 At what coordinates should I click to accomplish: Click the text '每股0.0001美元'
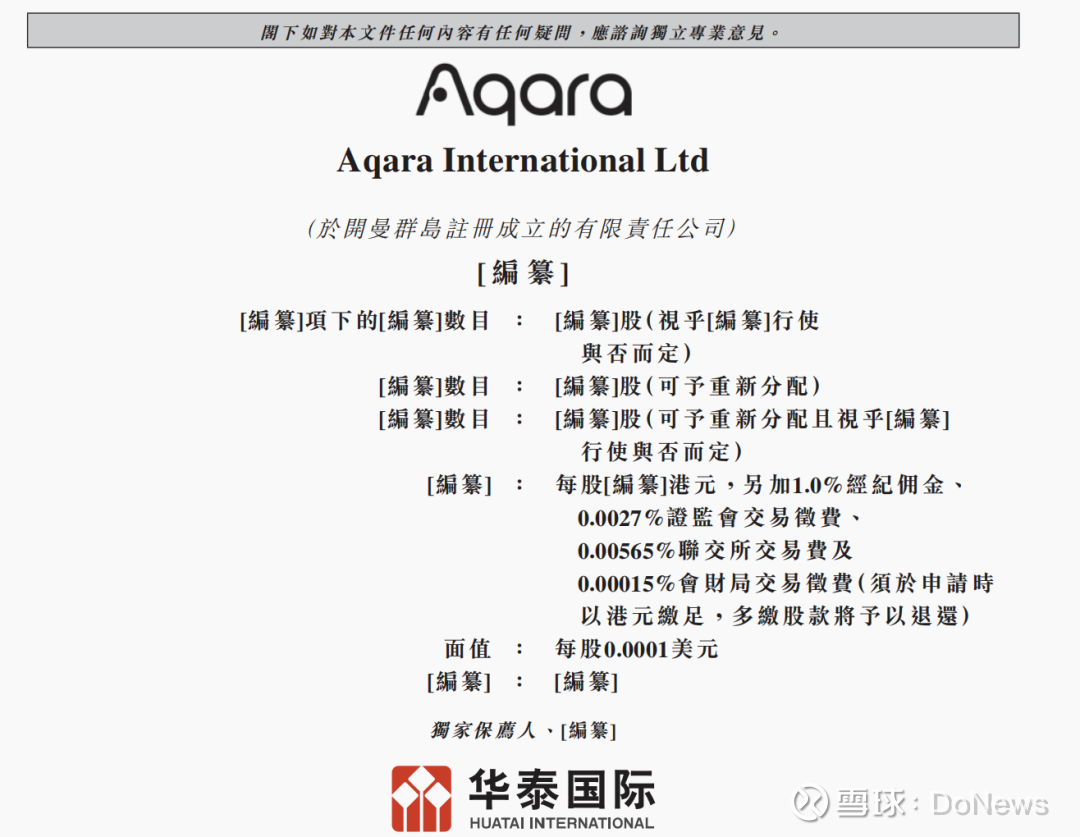point(636,649)
